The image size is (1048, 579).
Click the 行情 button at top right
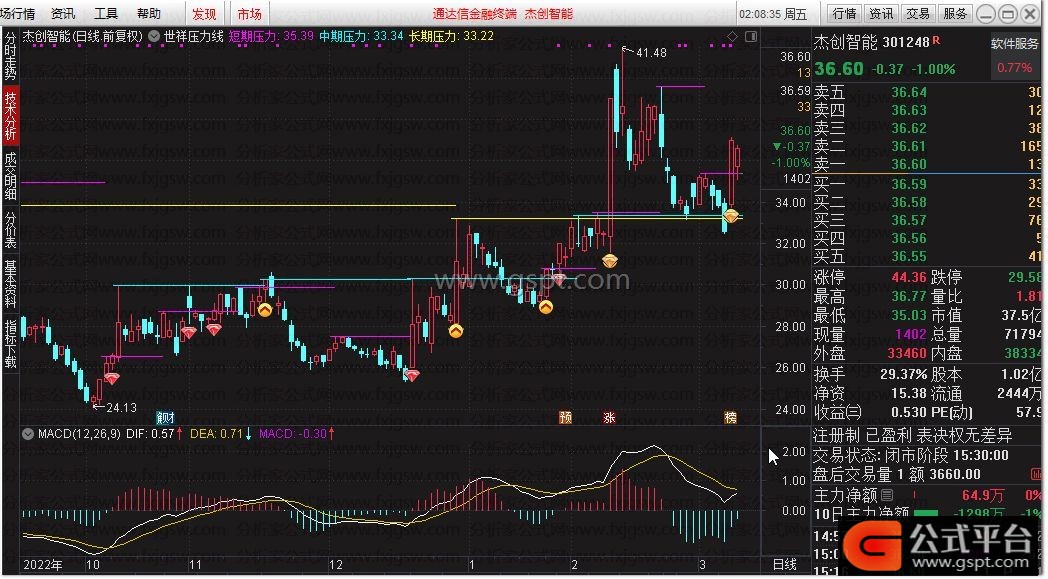[x=845, y=13]
